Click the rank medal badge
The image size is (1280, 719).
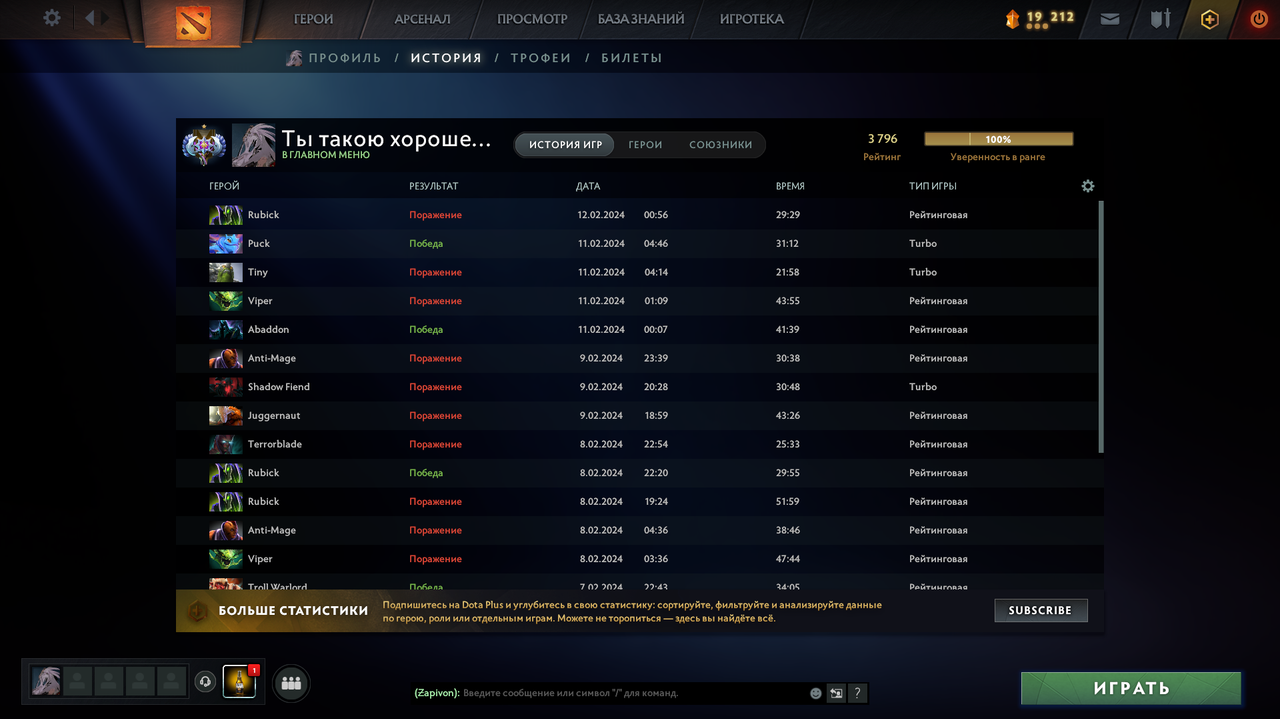point(204,145)
